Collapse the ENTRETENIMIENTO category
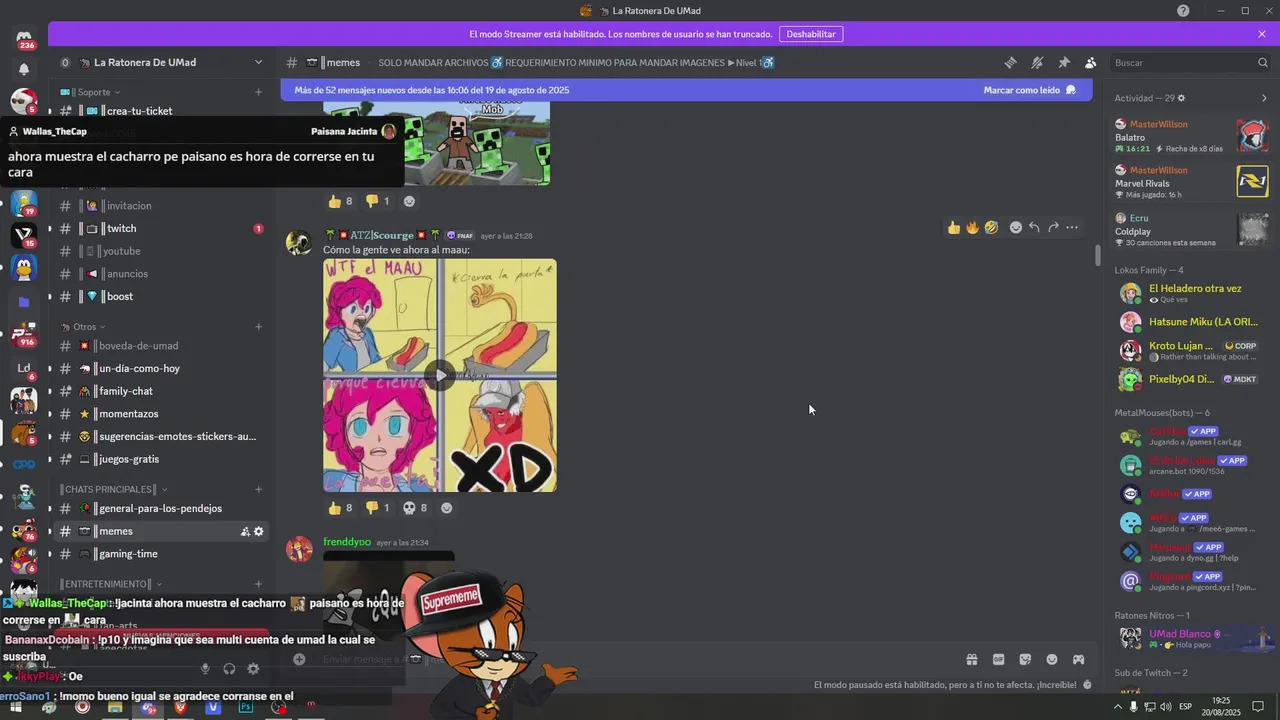The image size is (1280, 720). click(x=110, y=584)
